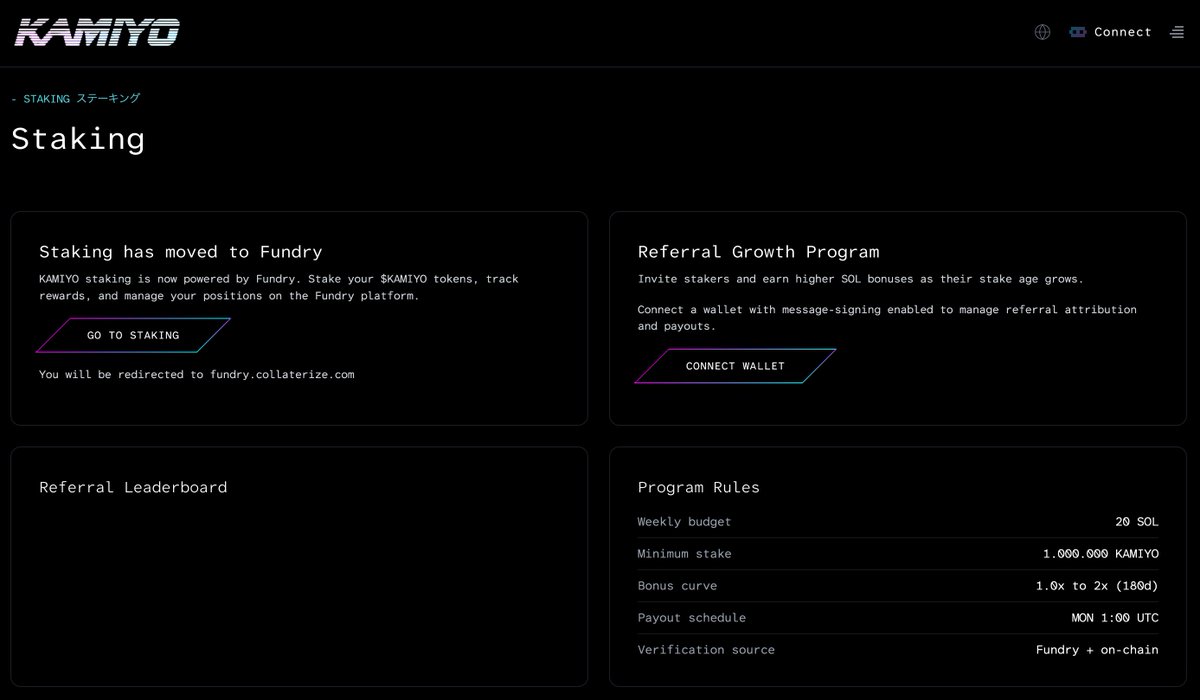Click the GO TO STAKING button
This screenshot has width=1200, height=700.
pos(133,335)
